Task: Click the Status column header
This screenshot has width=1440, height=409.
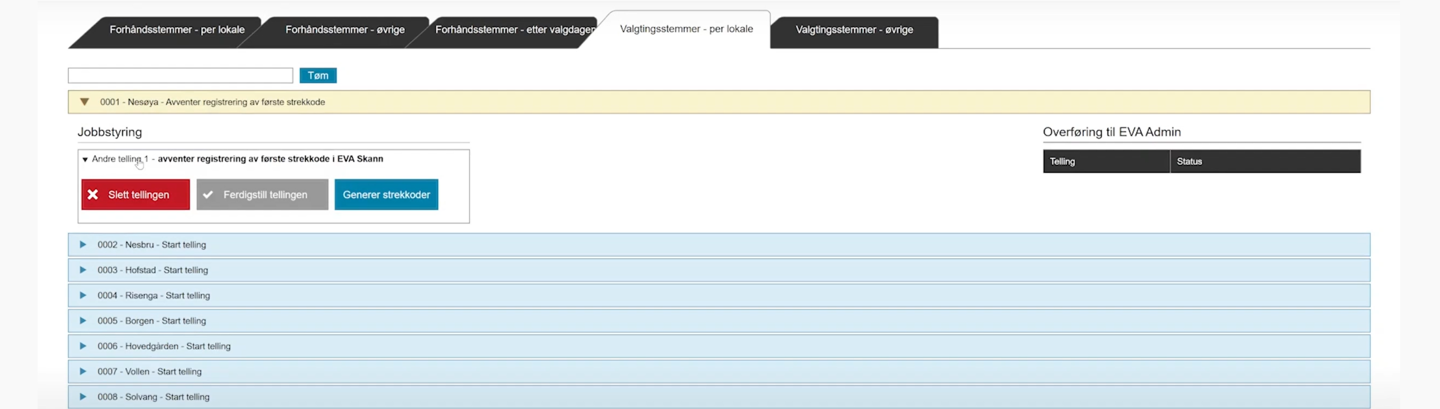Action: point(1264,162)
